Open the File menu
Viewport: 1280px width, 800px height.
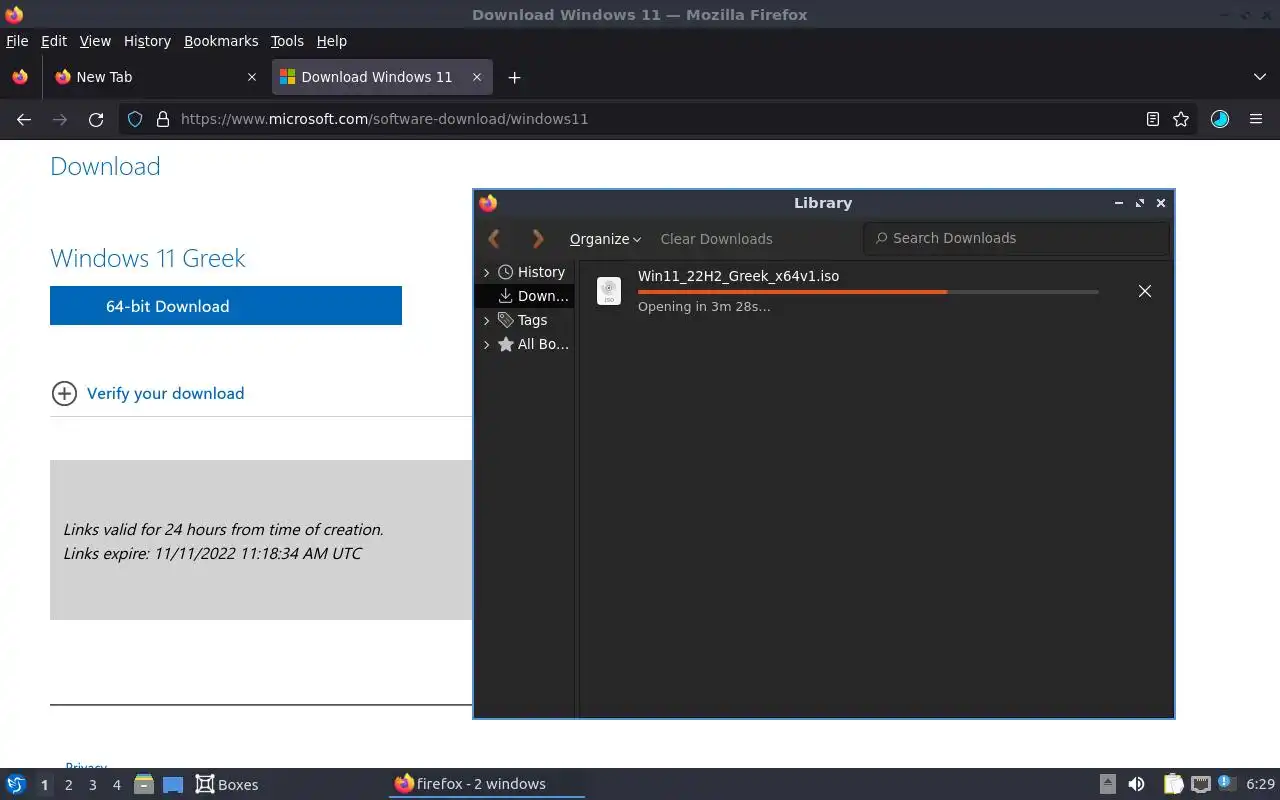[17, 41]
